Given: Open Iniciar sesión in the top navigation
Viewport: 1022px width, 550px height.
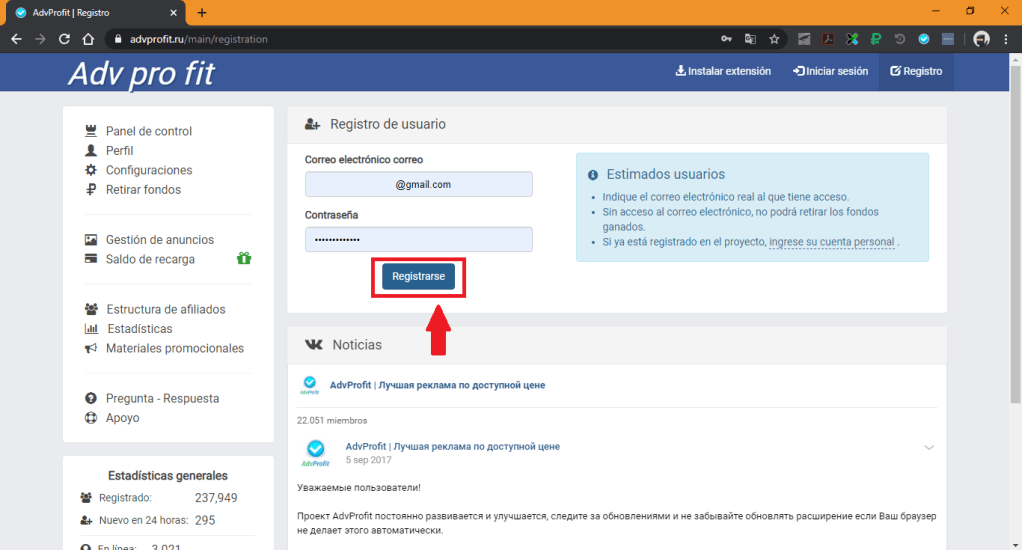Looking at the screenshot, I should [830, 72].
